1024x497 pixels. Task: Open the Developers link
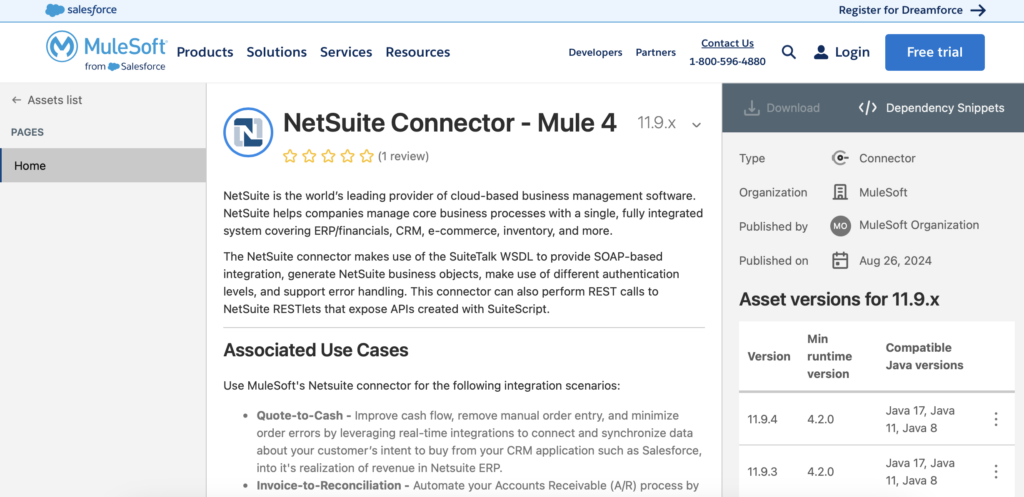click(x=596, y=52)
